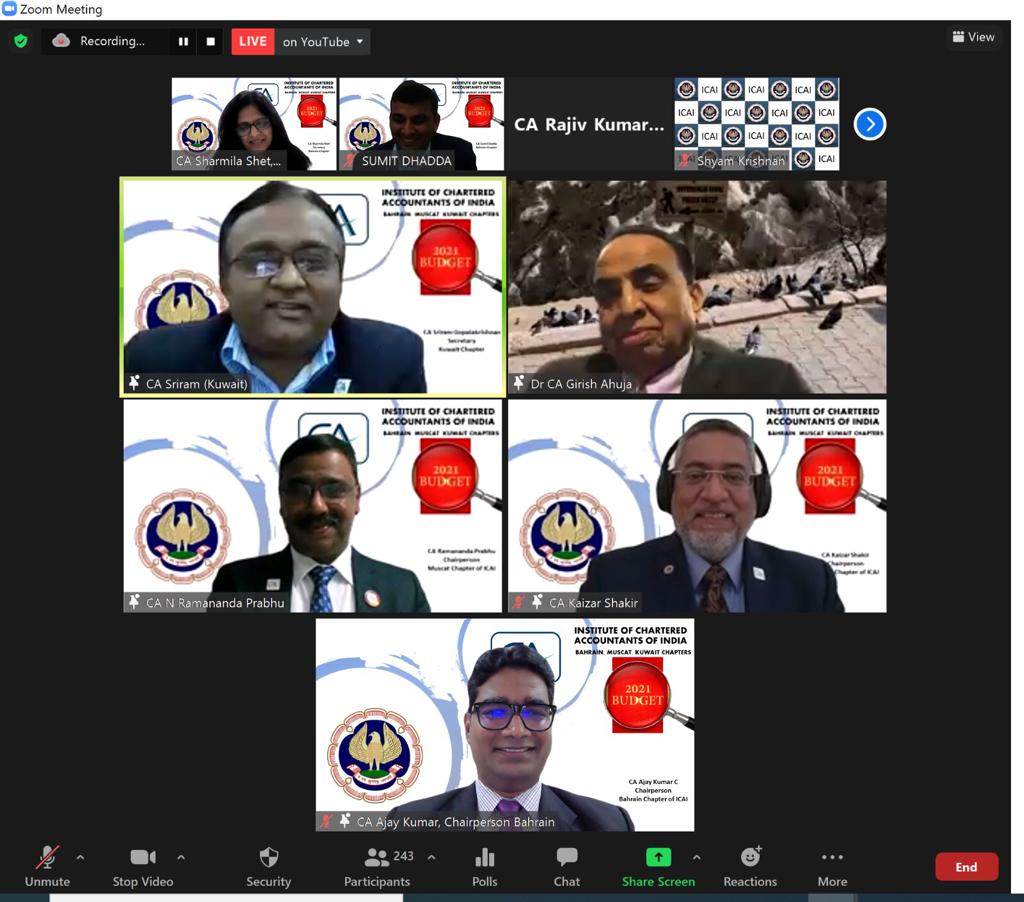Stop the cloud recording
The width and height of the screenshot is (1024, 902).
click(x=210, y=41)
